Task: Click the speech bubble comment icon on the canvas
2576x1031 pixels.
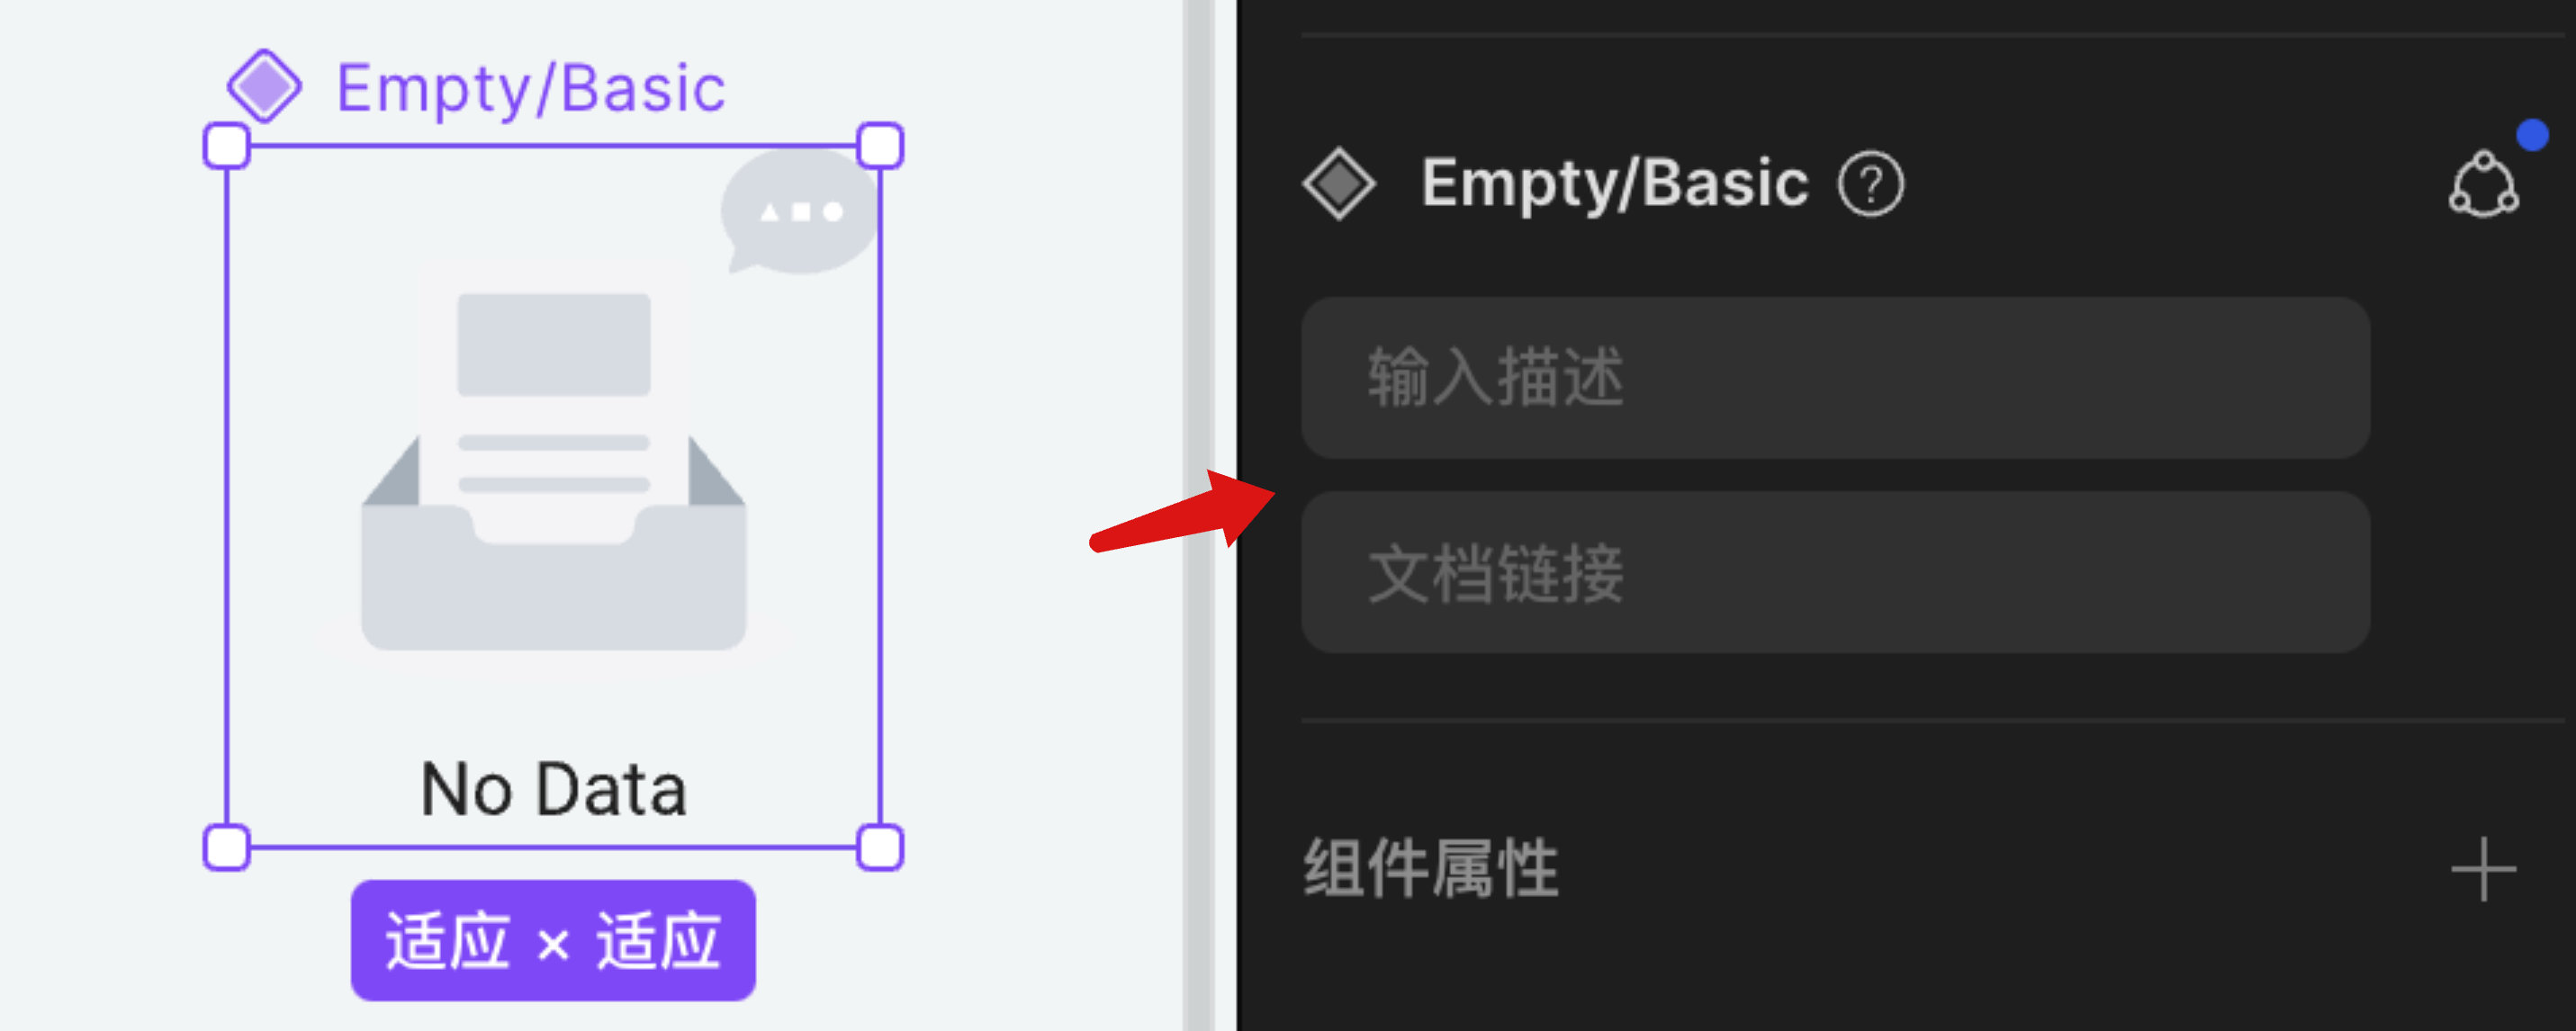Action: (x=799, y=211)
